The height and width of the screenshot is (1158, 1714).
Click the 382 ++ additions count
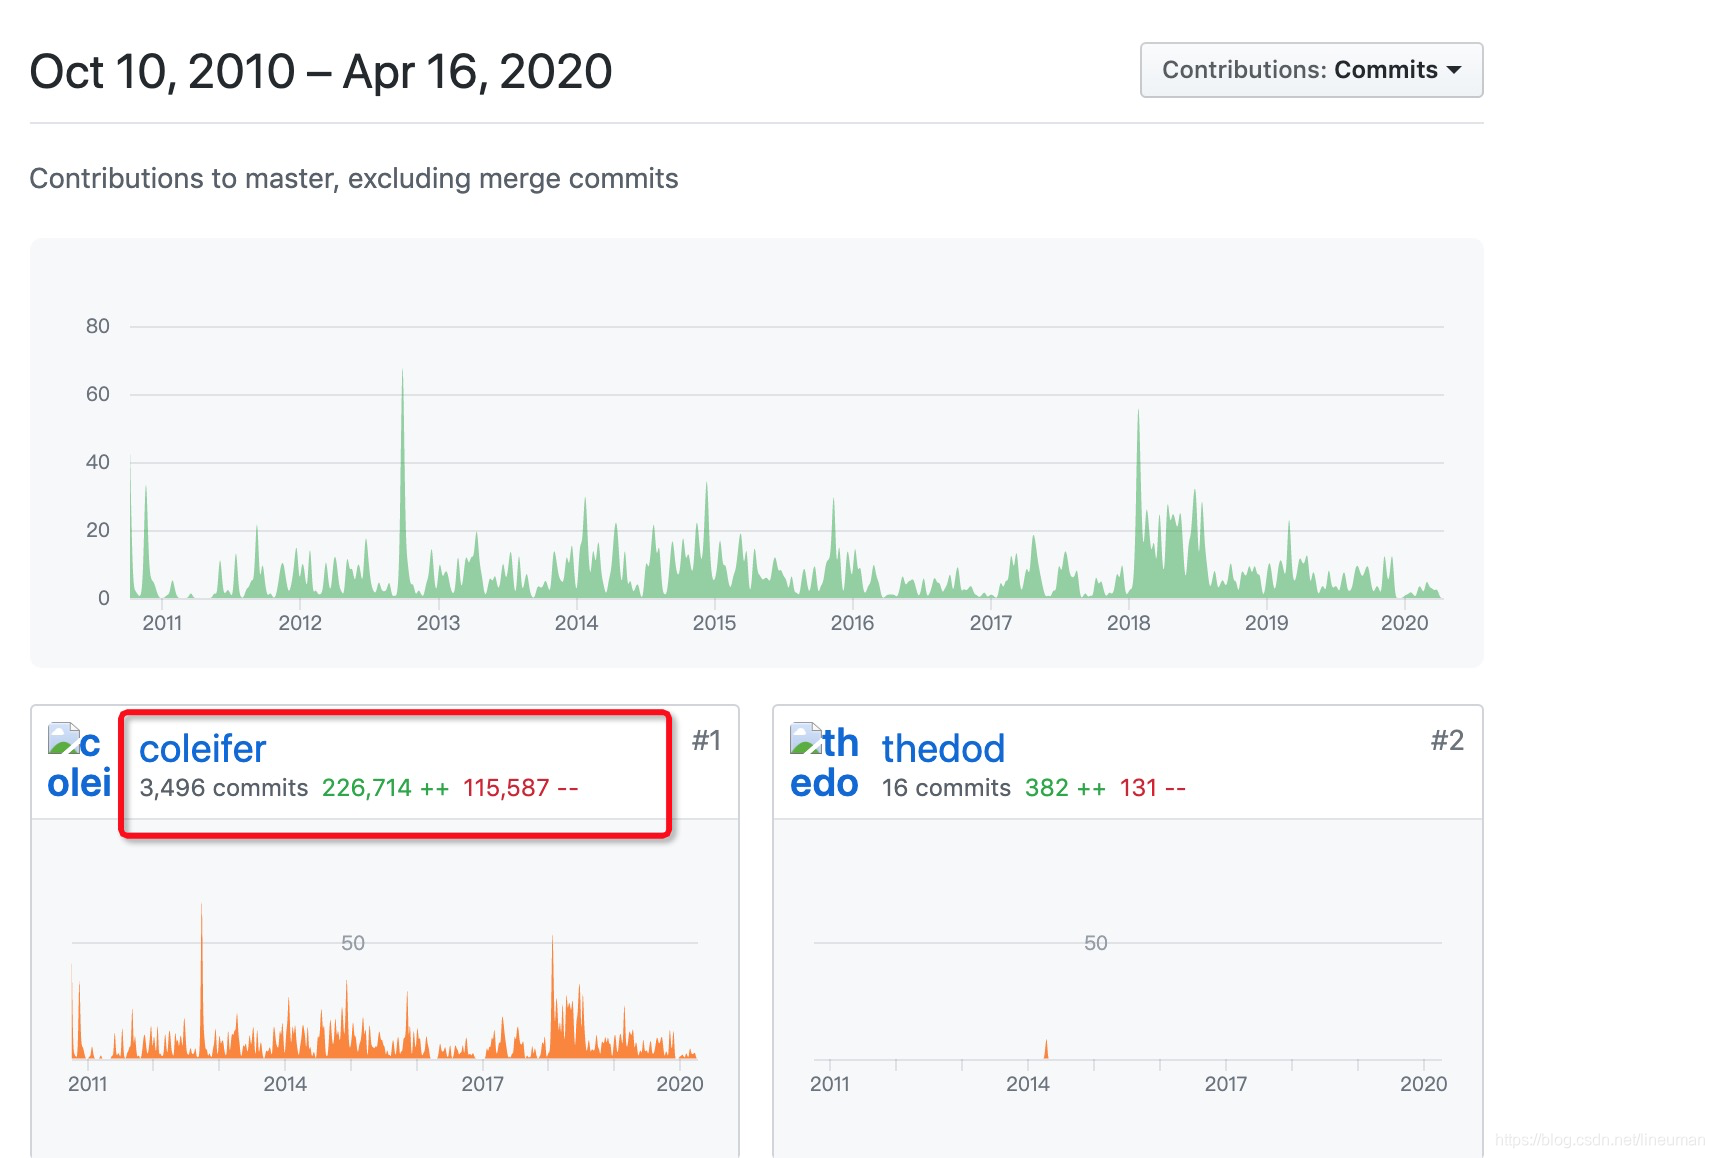click(1065, 788)
